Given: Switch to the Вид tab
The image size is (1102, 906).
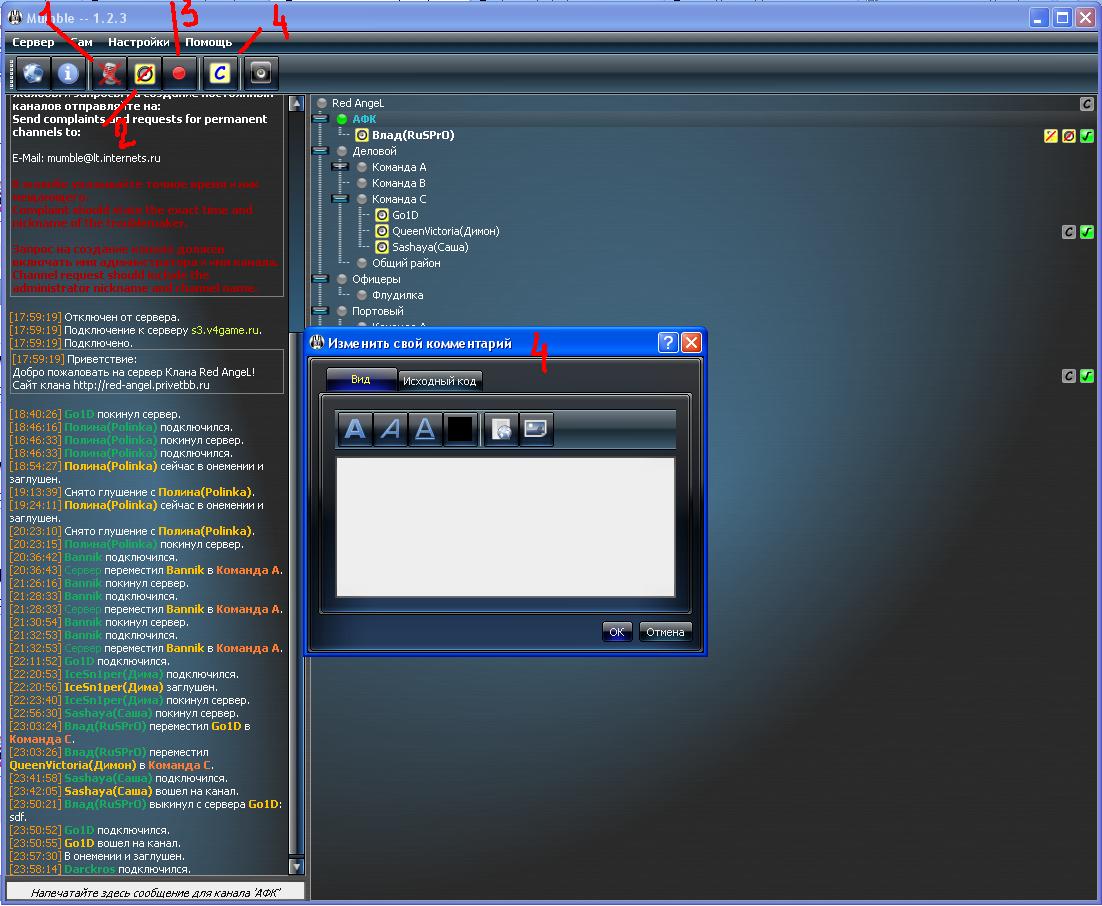Looking at the screenshot, I should click(x=361, y=380).
